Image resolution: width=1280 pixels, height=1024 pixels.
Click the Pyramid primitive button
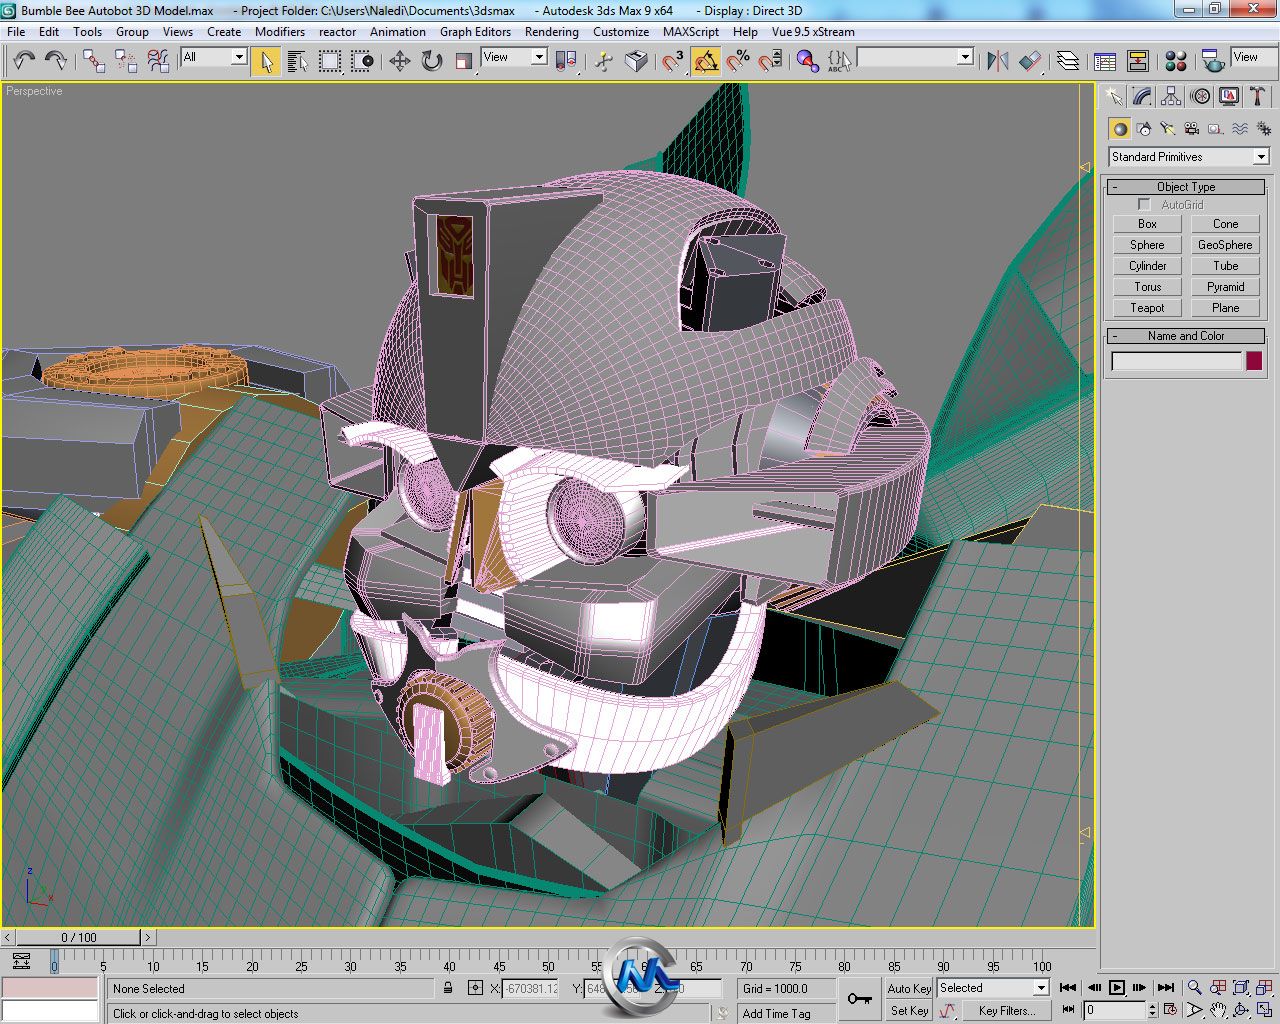click(1225, 287)
